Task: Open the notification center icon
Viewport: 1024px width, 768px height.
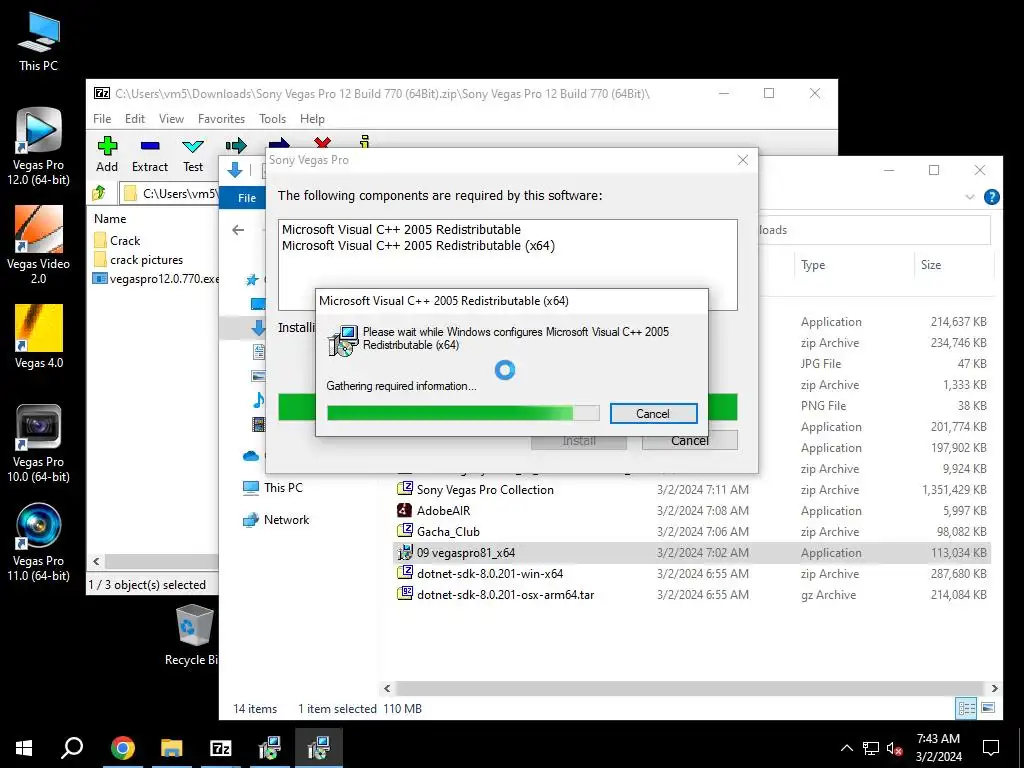Action: click(991, 748)
